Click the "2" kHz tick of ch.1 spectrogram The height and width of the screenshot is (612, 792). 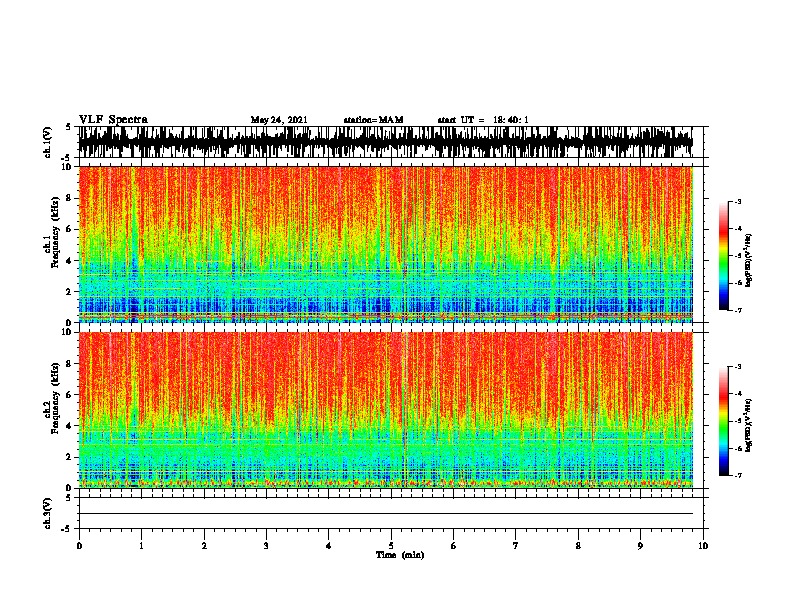click(x=70, y=292)
